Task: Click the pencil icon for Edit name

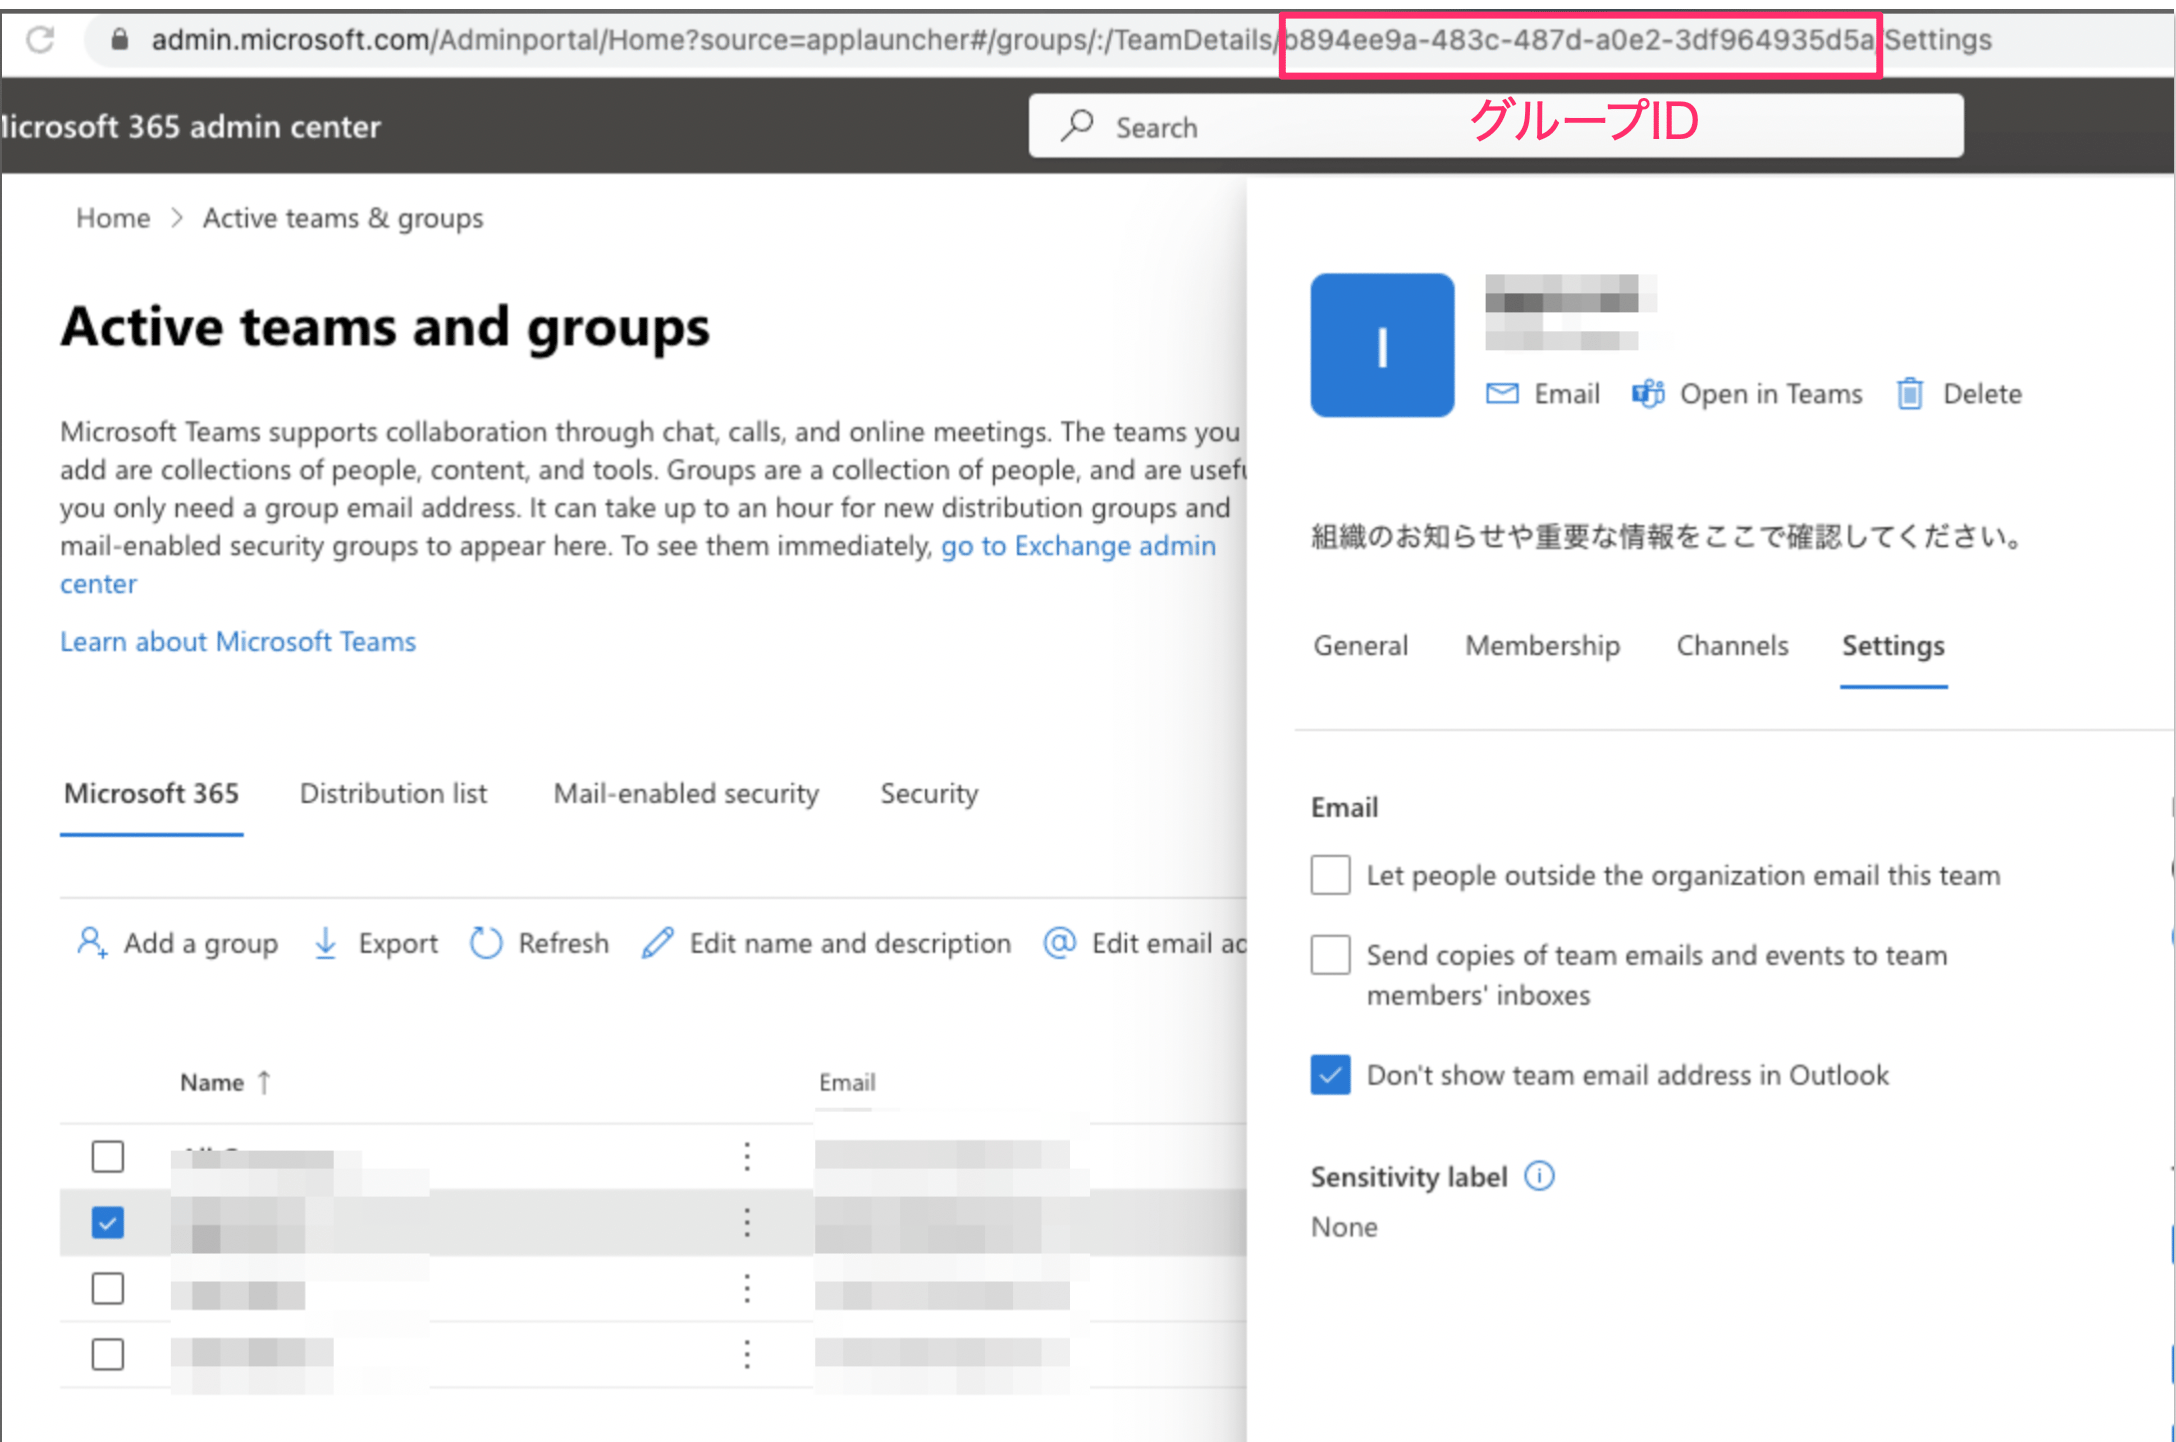Action: 657,943
